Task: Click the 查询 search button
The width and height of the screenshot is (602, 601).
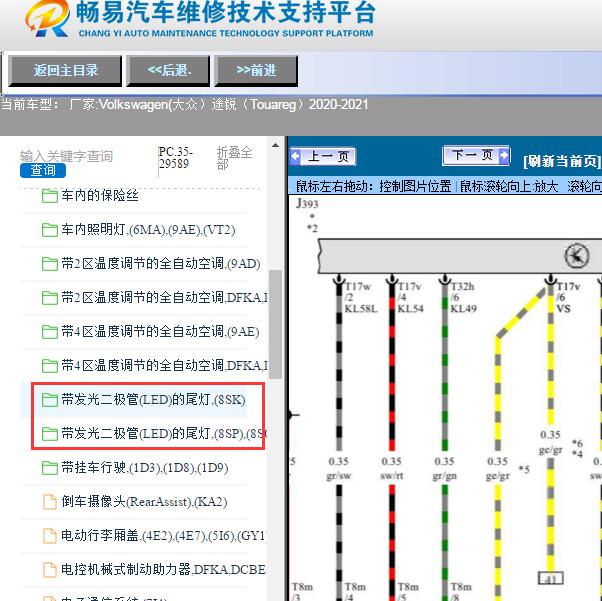Action: pos(43,171)
